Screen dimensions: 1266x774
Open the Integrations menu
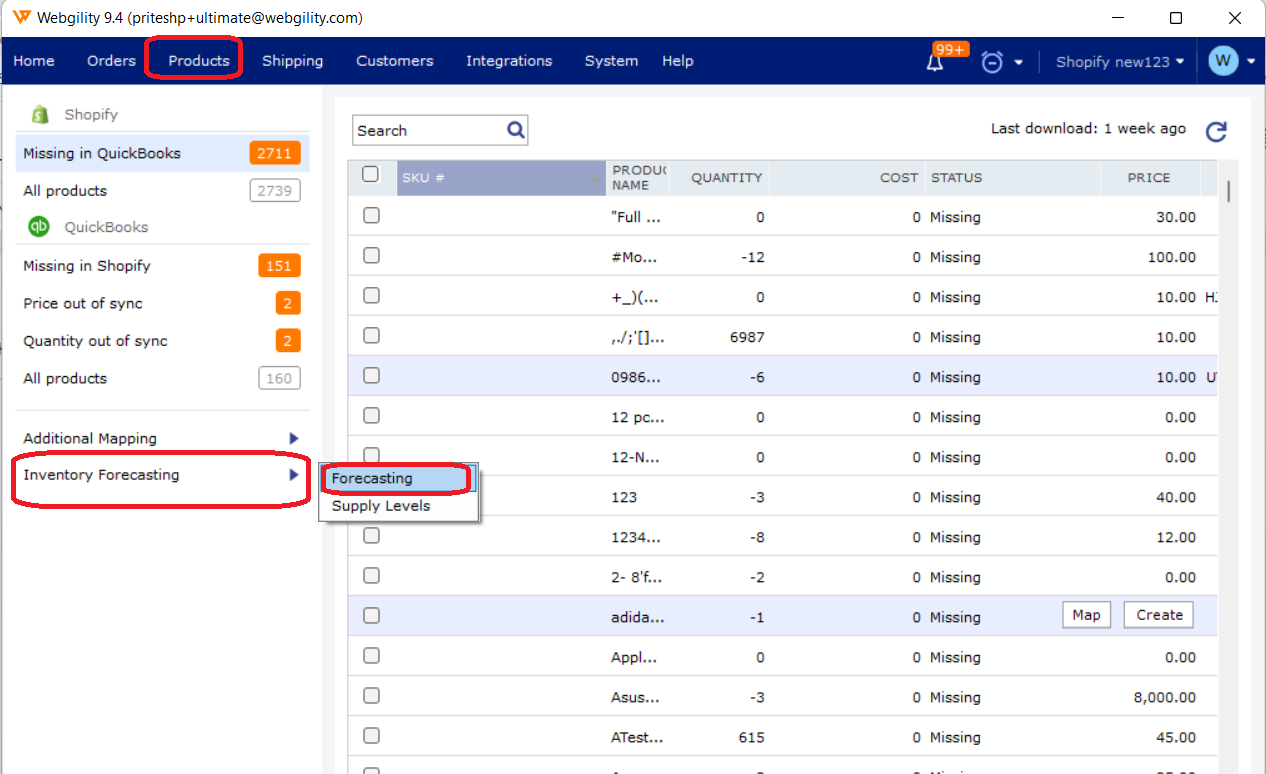point(509,61)
